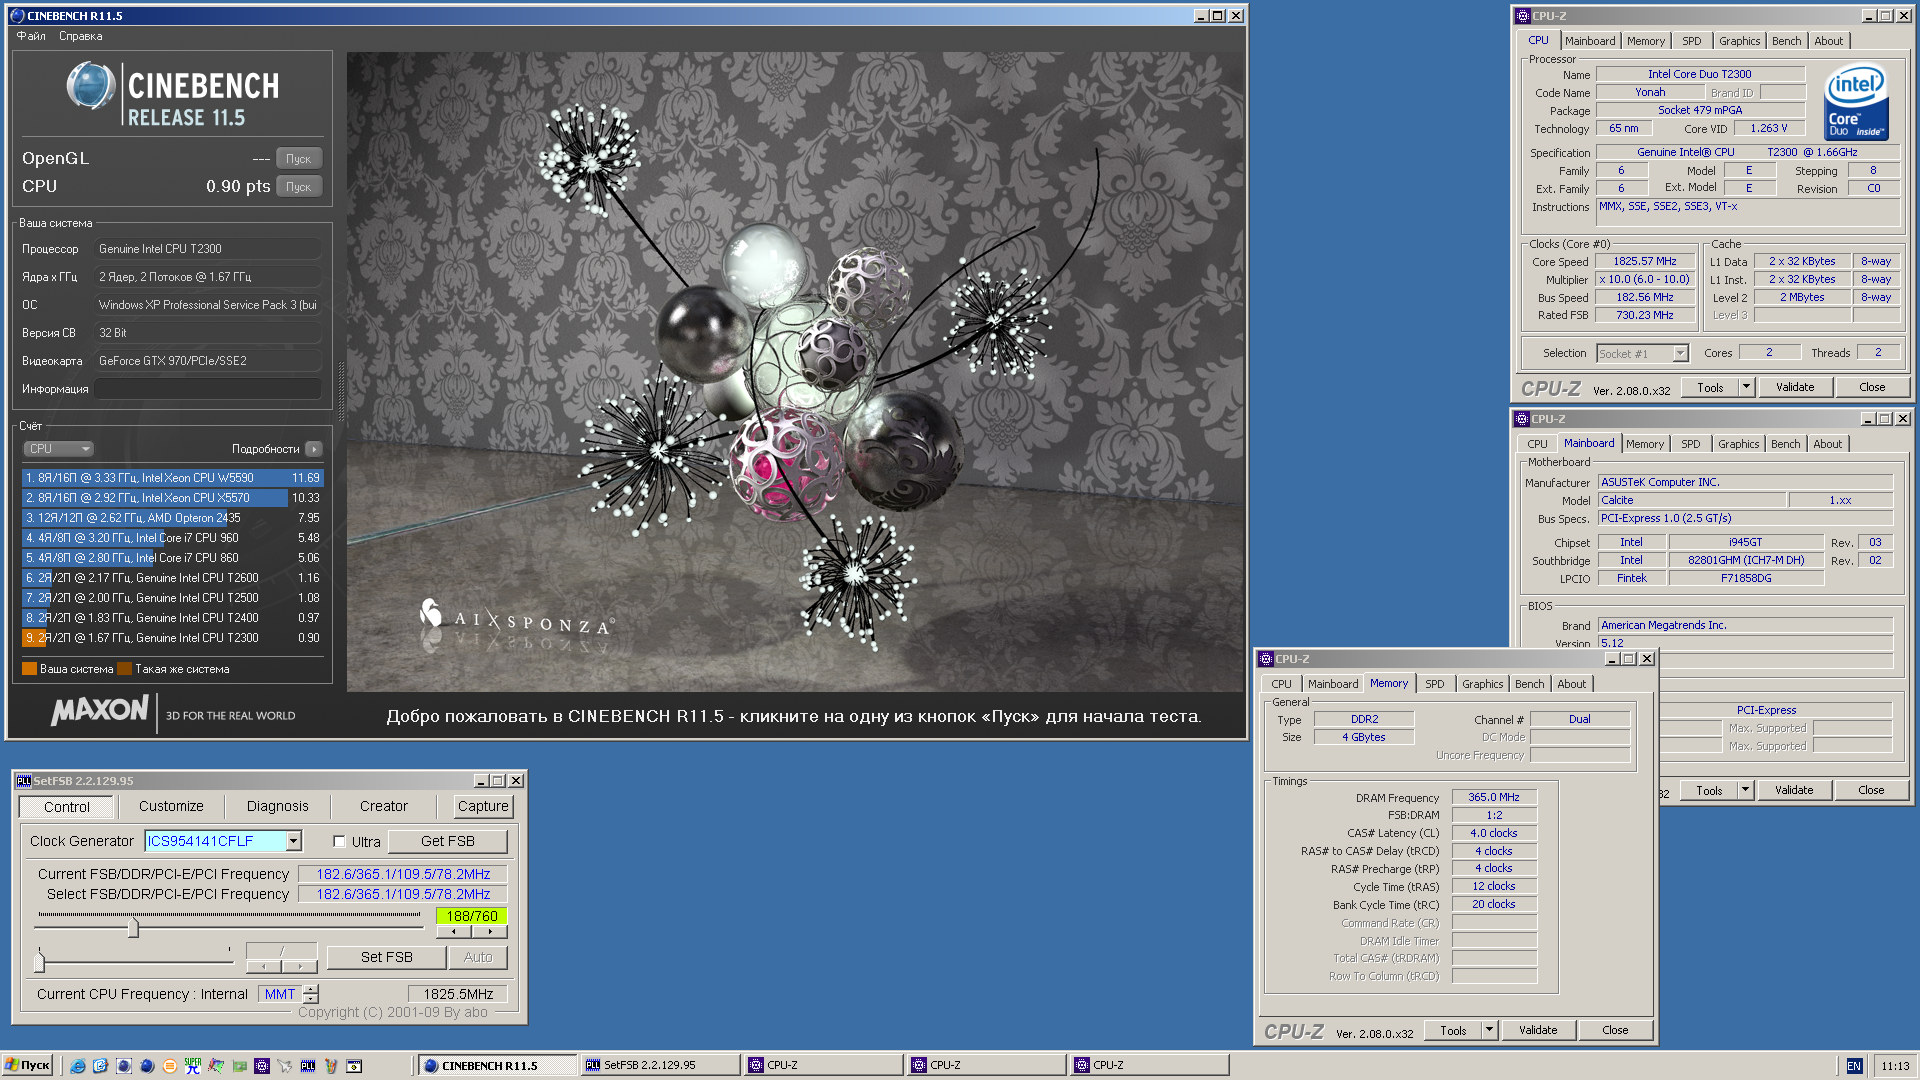Open Internet Explorer from quick launch
This screenshot has width=1920, height=1080.
[77, 1066]
